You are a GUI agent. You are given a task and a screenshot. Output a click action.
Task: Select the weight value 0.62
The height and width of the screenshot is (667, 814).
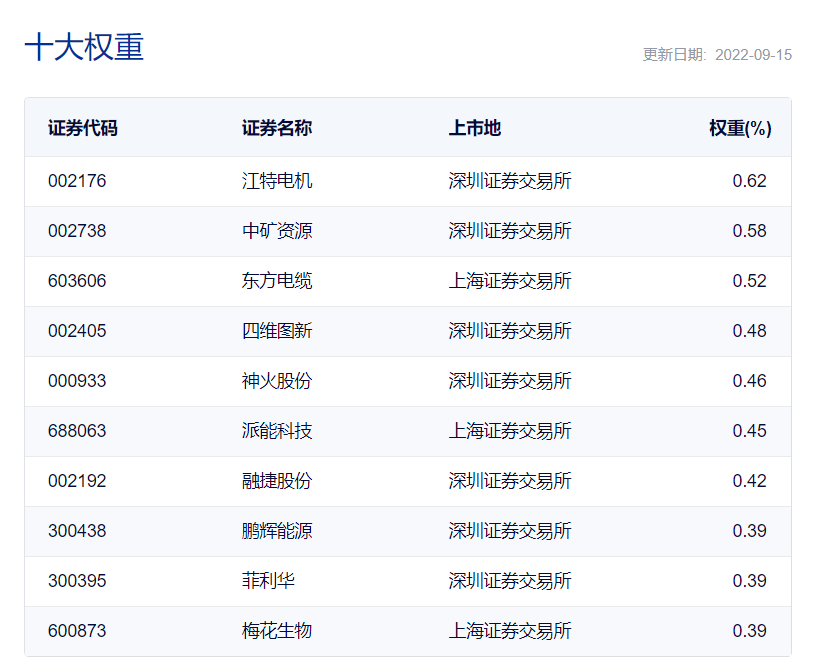tap(750, 181)
